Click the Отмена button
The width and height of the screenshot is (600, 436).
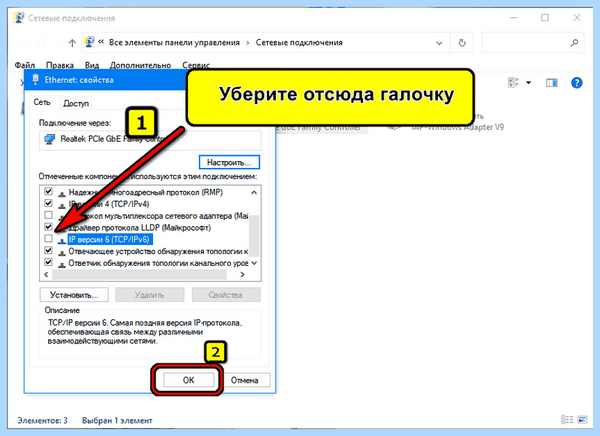[x=244, y=380]
